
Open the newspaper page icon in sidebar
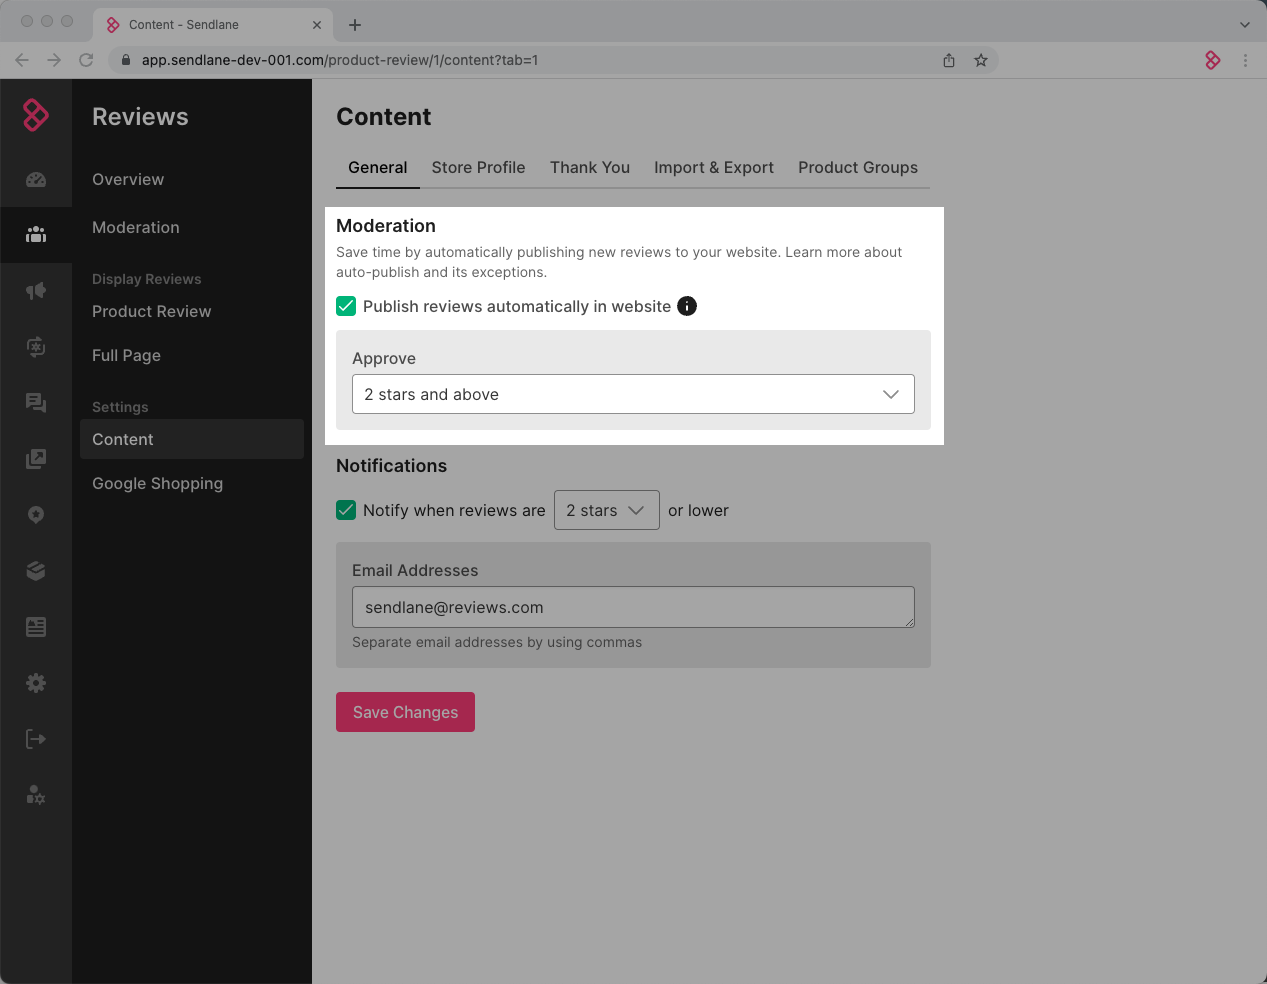click(36, 627)
